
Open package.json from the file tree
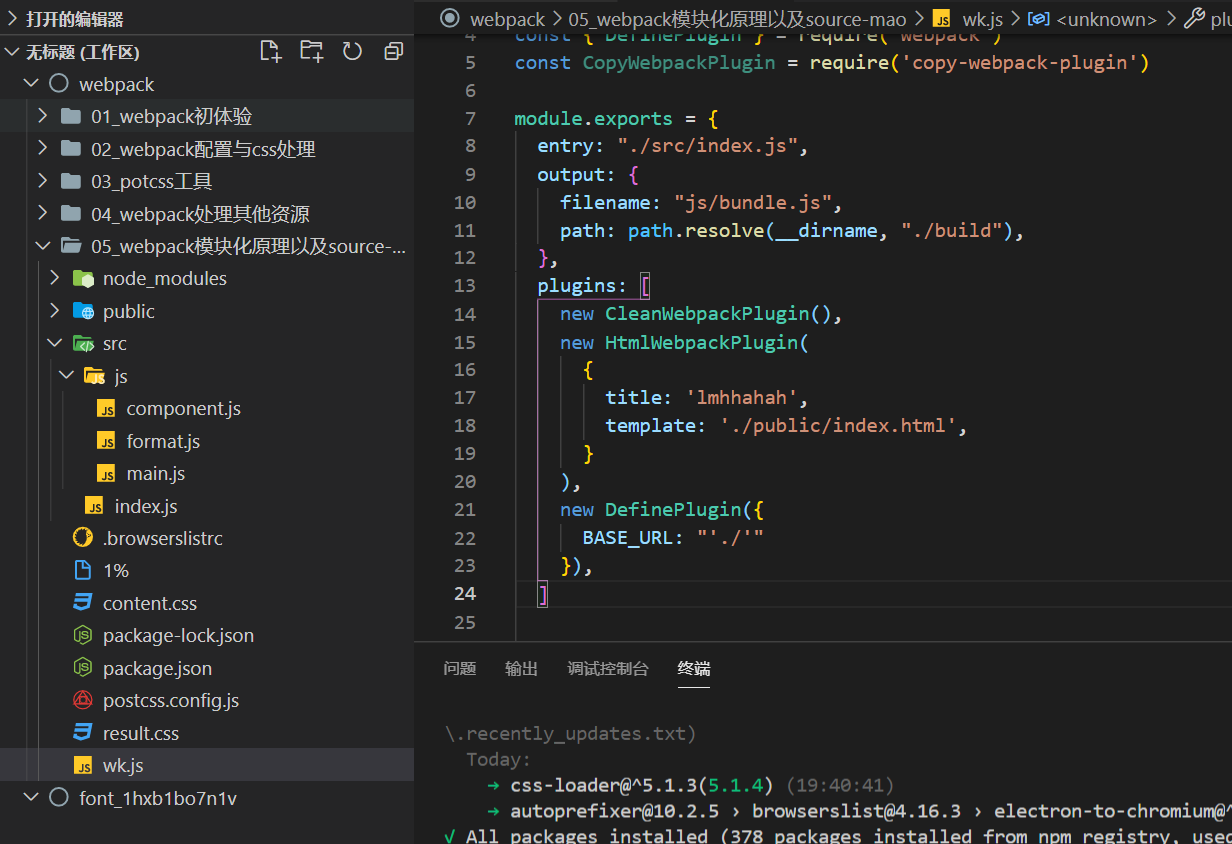pyautogui.click(x=157, y=668)
